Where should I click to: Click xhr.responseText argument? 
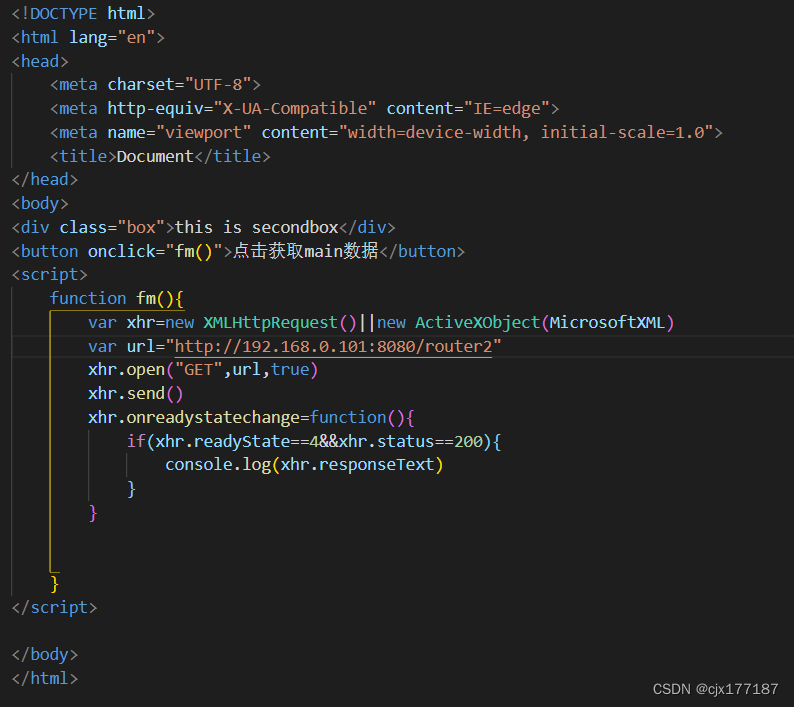coord(358,465)
